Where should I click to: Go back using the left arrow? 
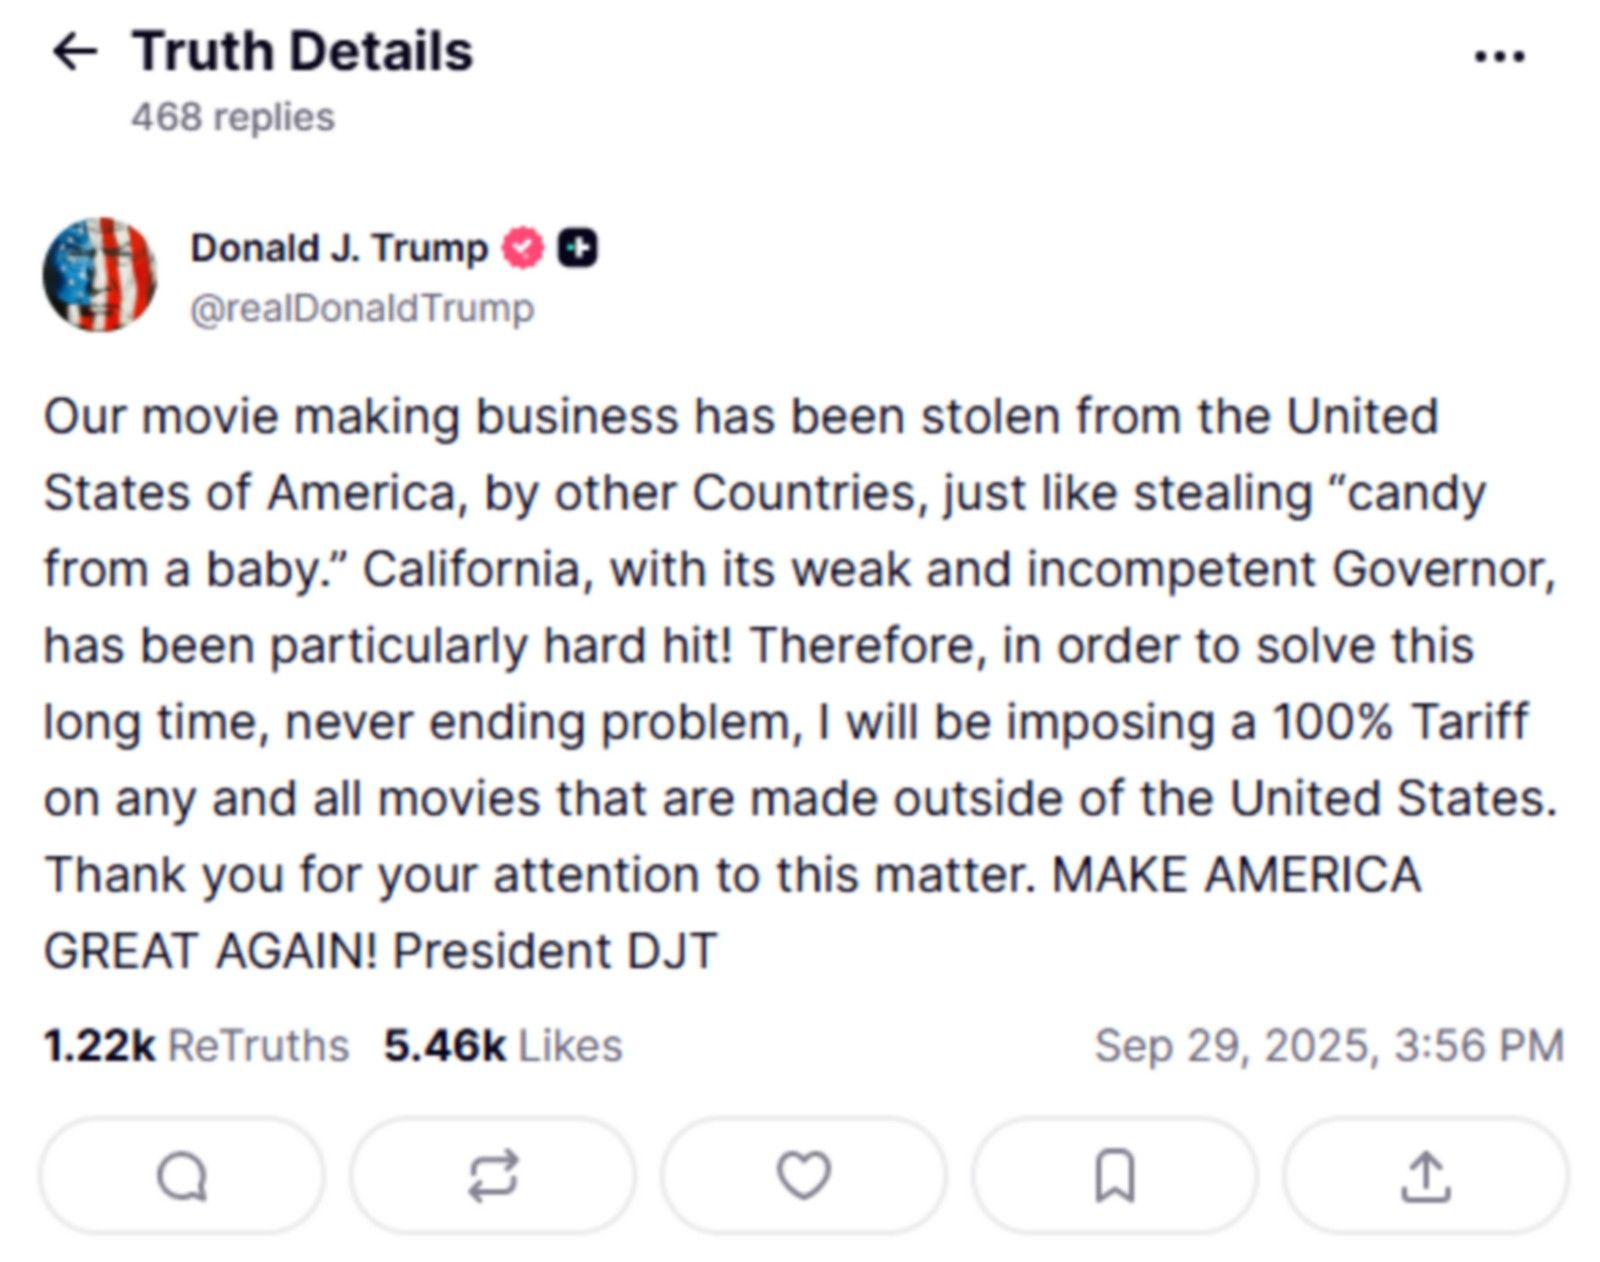pyautogui.click(x=75, y=51)
